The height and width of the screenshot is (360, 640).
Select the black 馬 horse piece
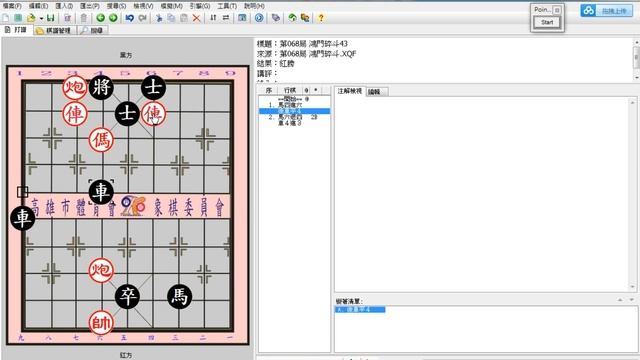tap(180, 296)
